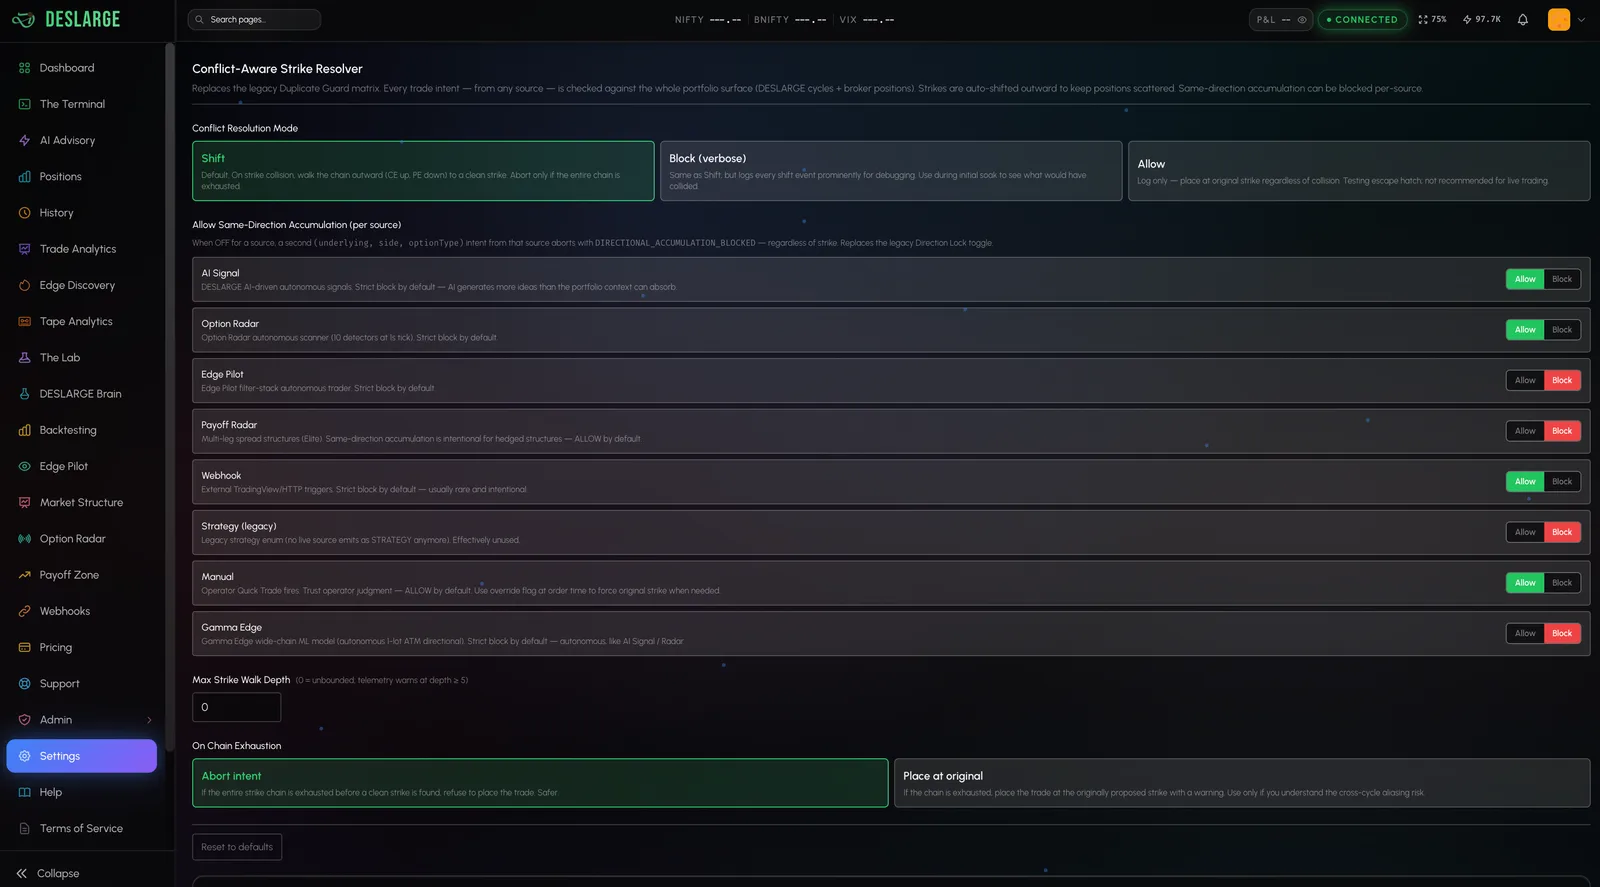Select Shift conflict resolution mode
Image resolution: width=1600 pixels, height=887 pixels.
[x=423, y=171]
